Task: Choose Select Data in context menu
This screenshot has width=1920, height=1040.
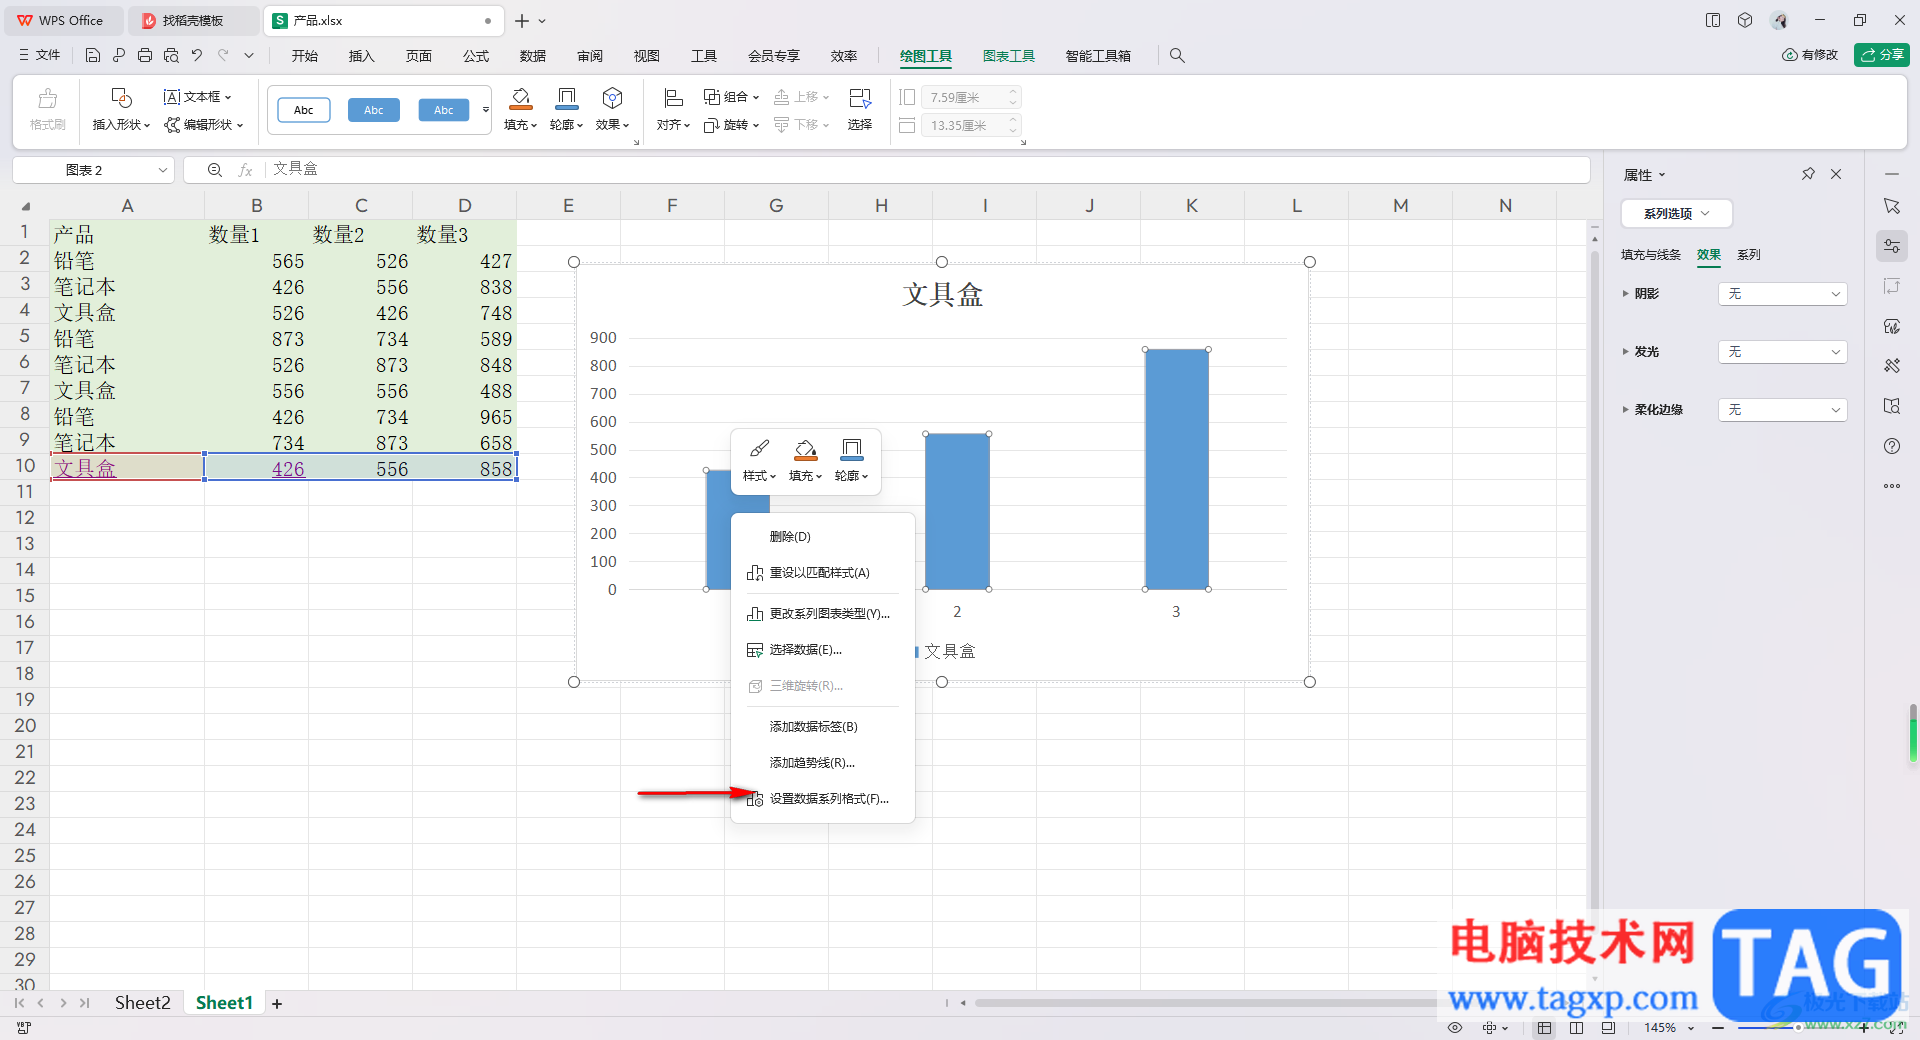Action: 823,650
